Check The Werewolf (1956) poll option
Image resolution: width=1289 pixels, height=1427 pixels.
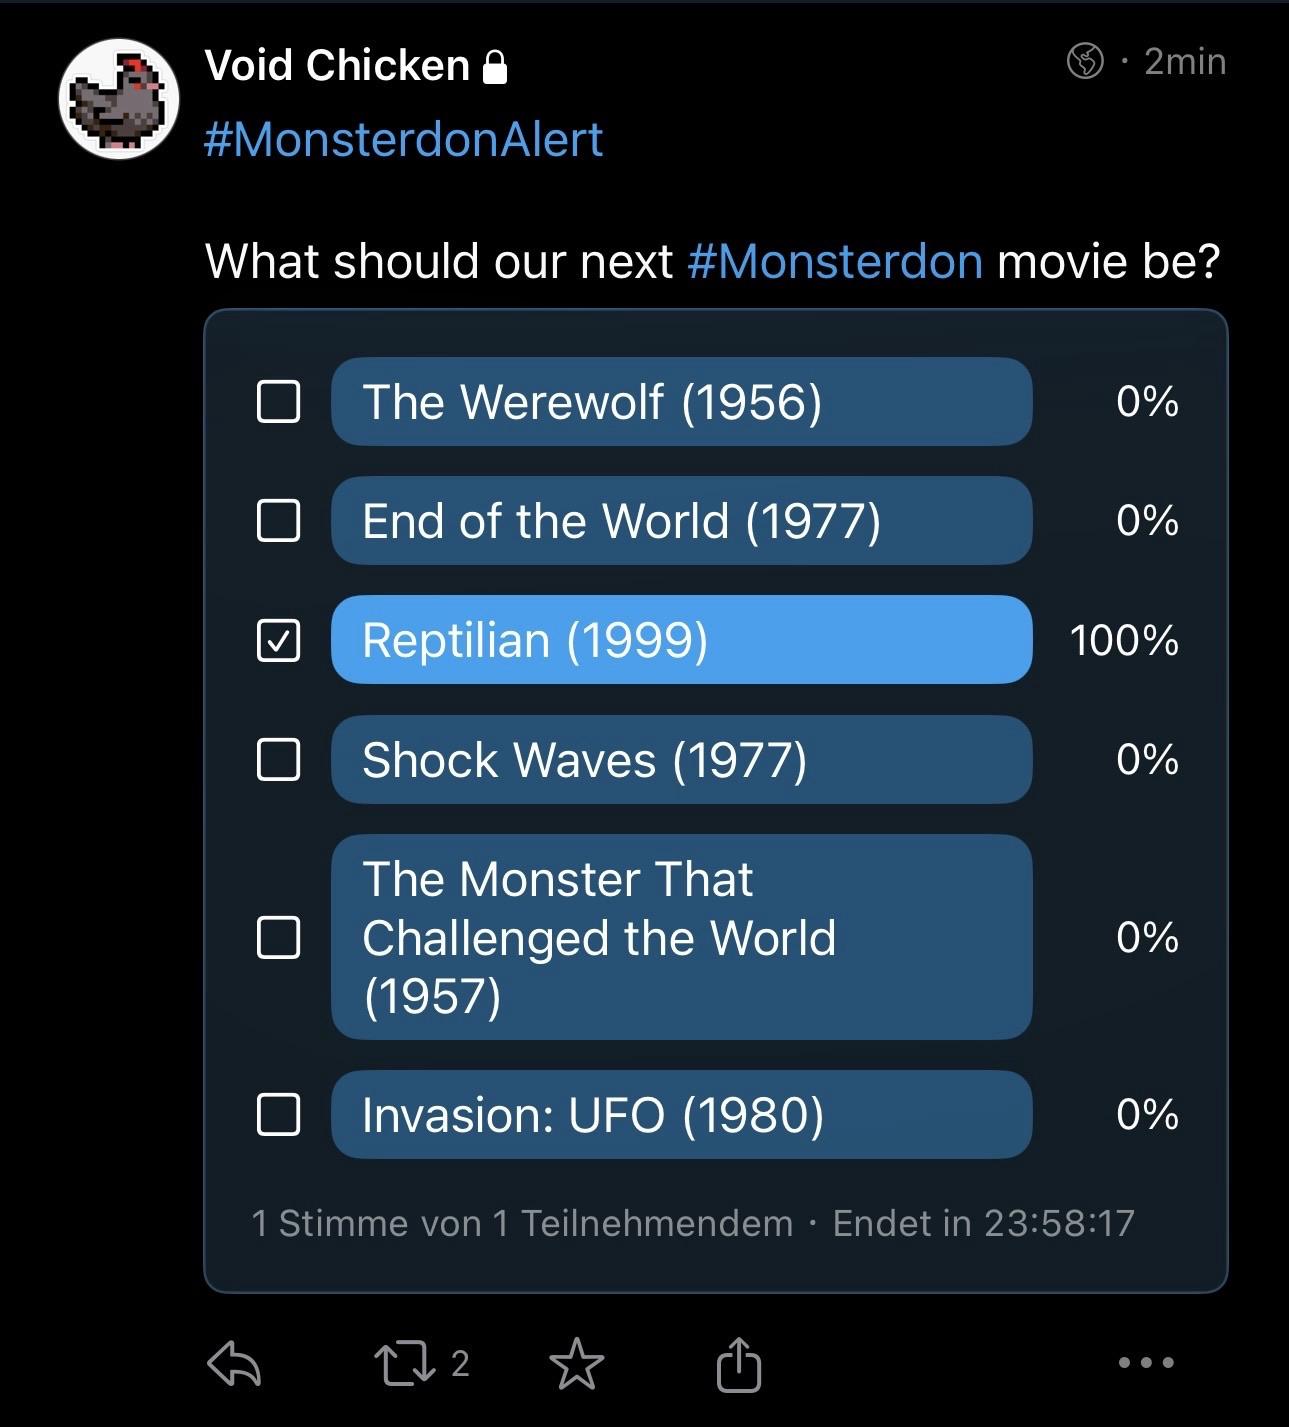tap(279, 402)
